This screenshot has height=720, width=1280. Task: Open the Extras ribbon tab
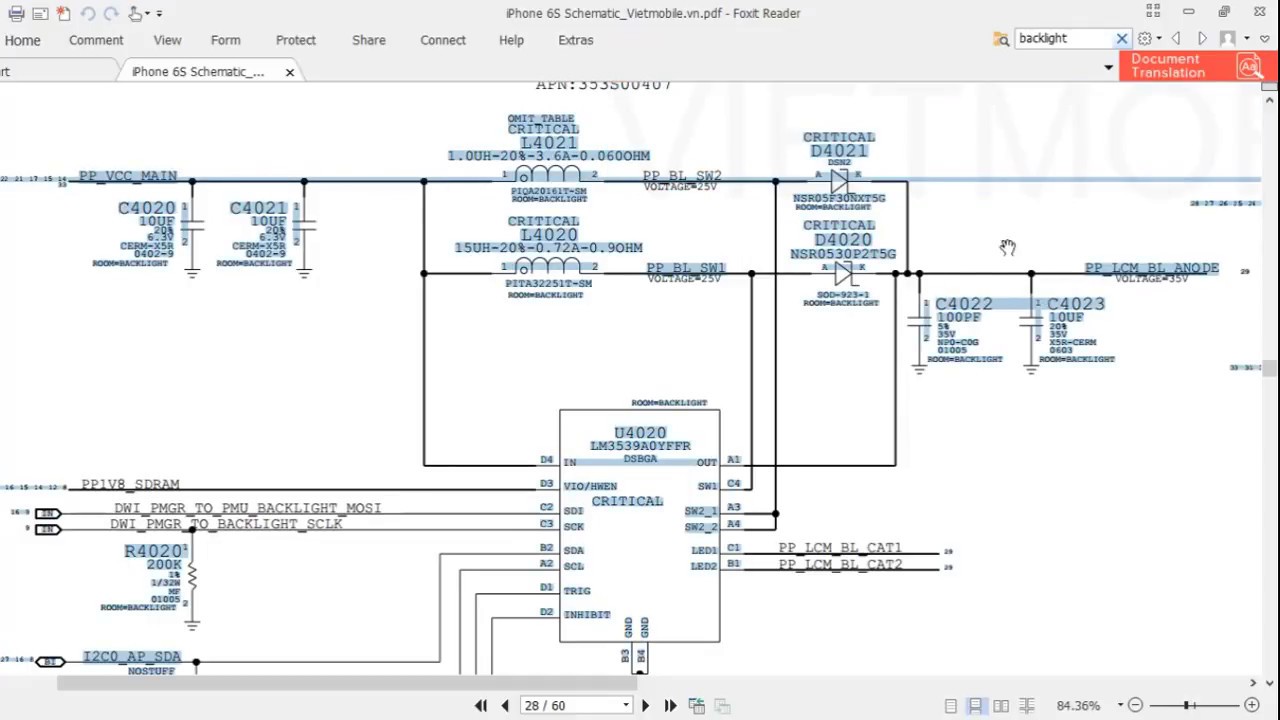click(576, 40)
